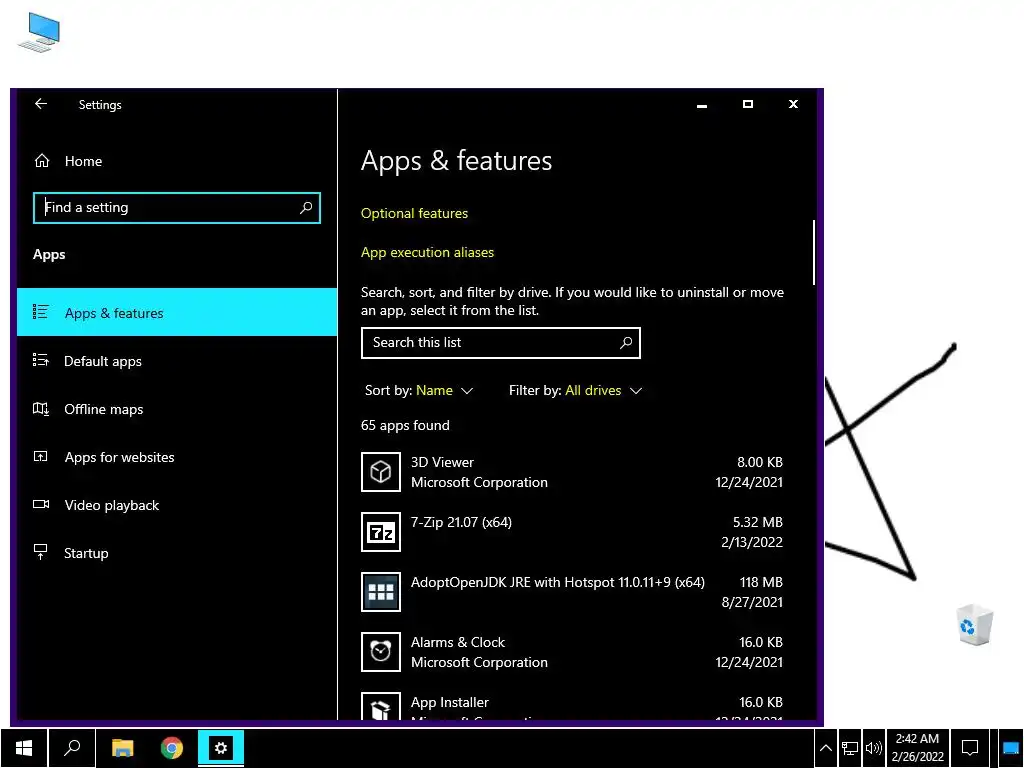Select the App Installer app icon
This screenshot has height=768, width=1024.
point(381,707)
